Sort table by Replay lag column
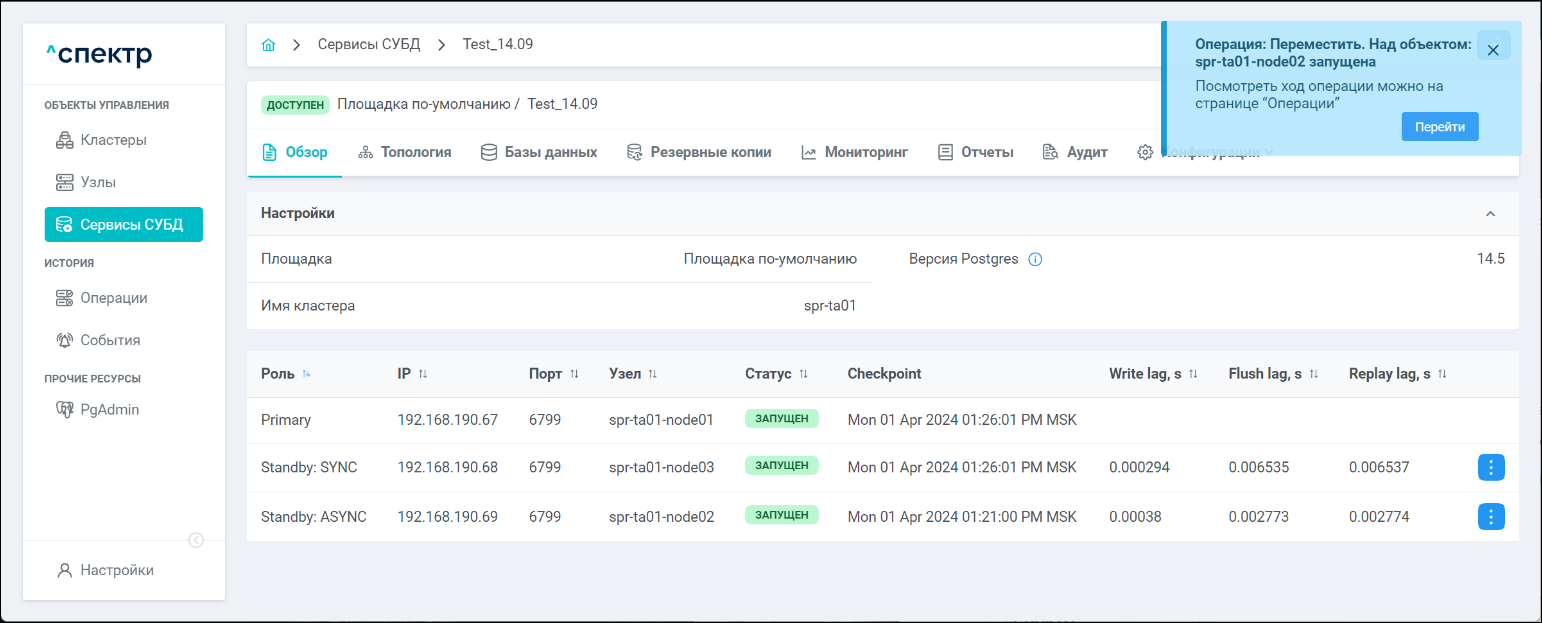This screenshot has height=623, width=1542. (1442, 374)
